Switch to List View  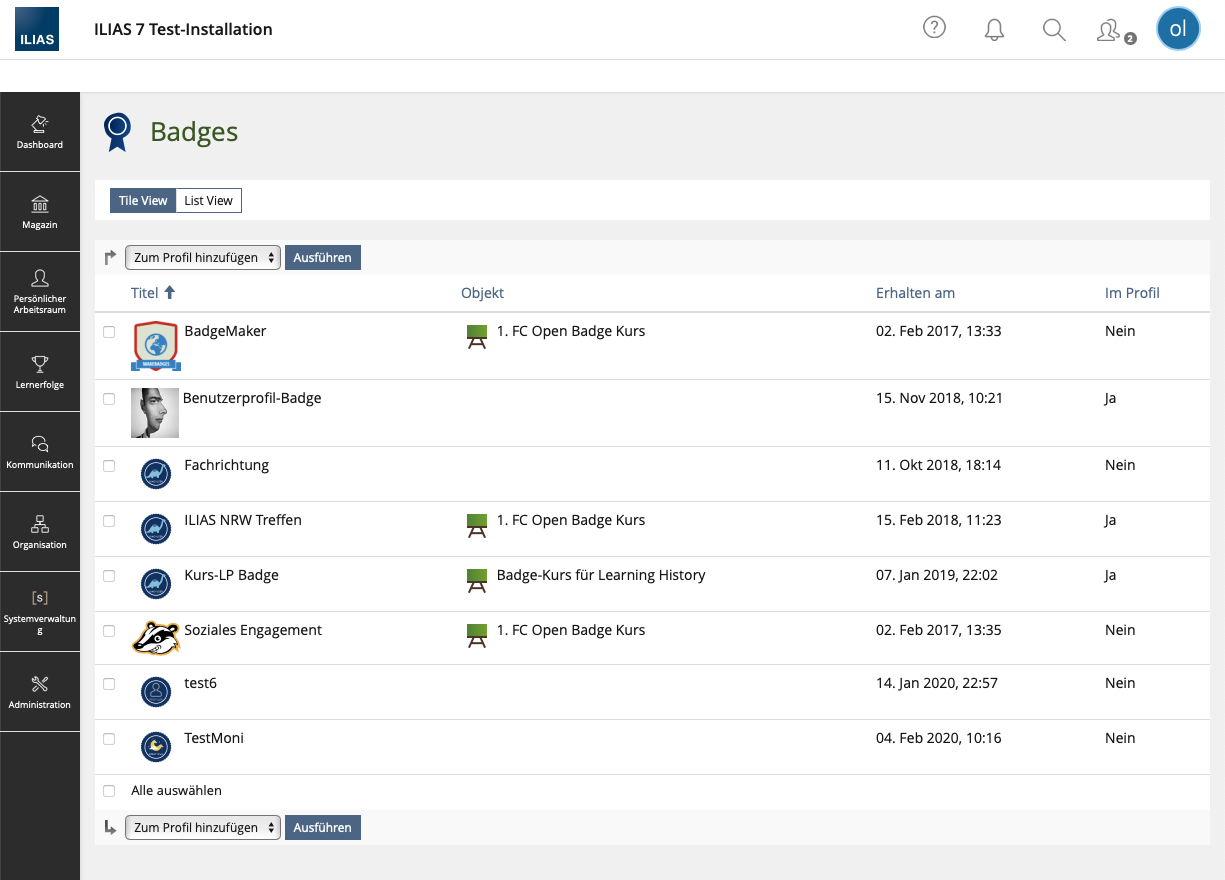208,201
